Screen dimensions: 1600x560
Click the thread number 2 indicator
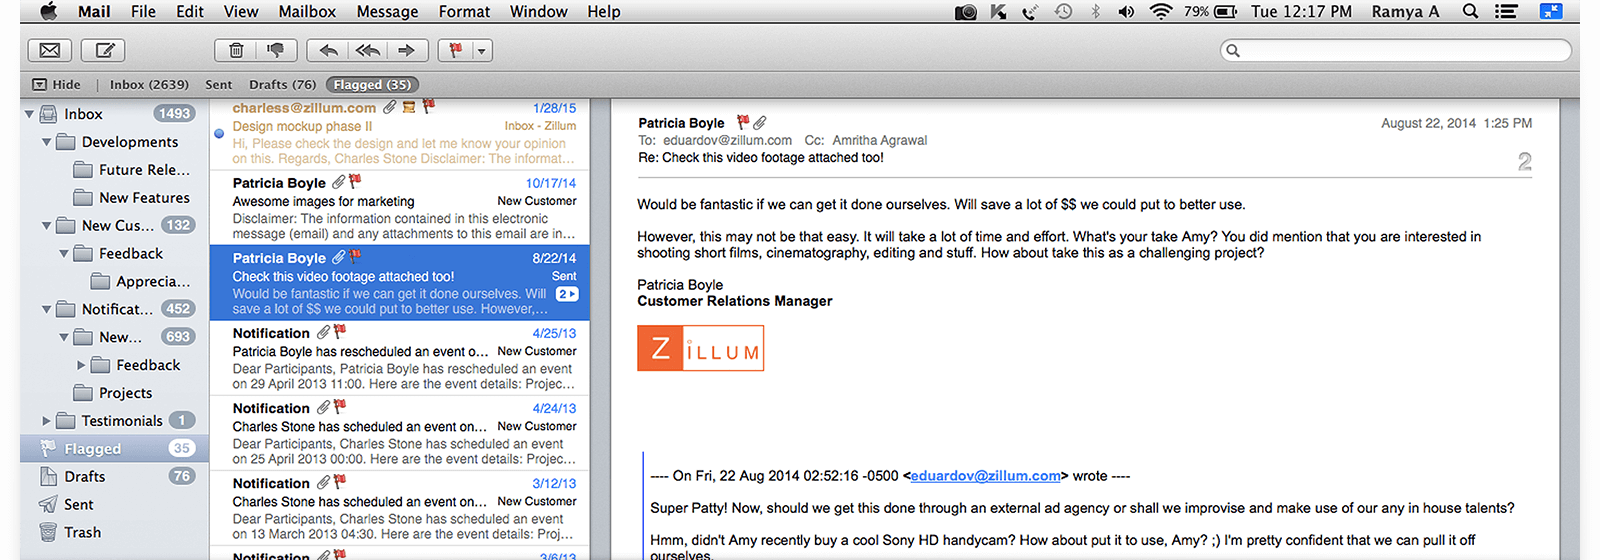click(1524, 162)
